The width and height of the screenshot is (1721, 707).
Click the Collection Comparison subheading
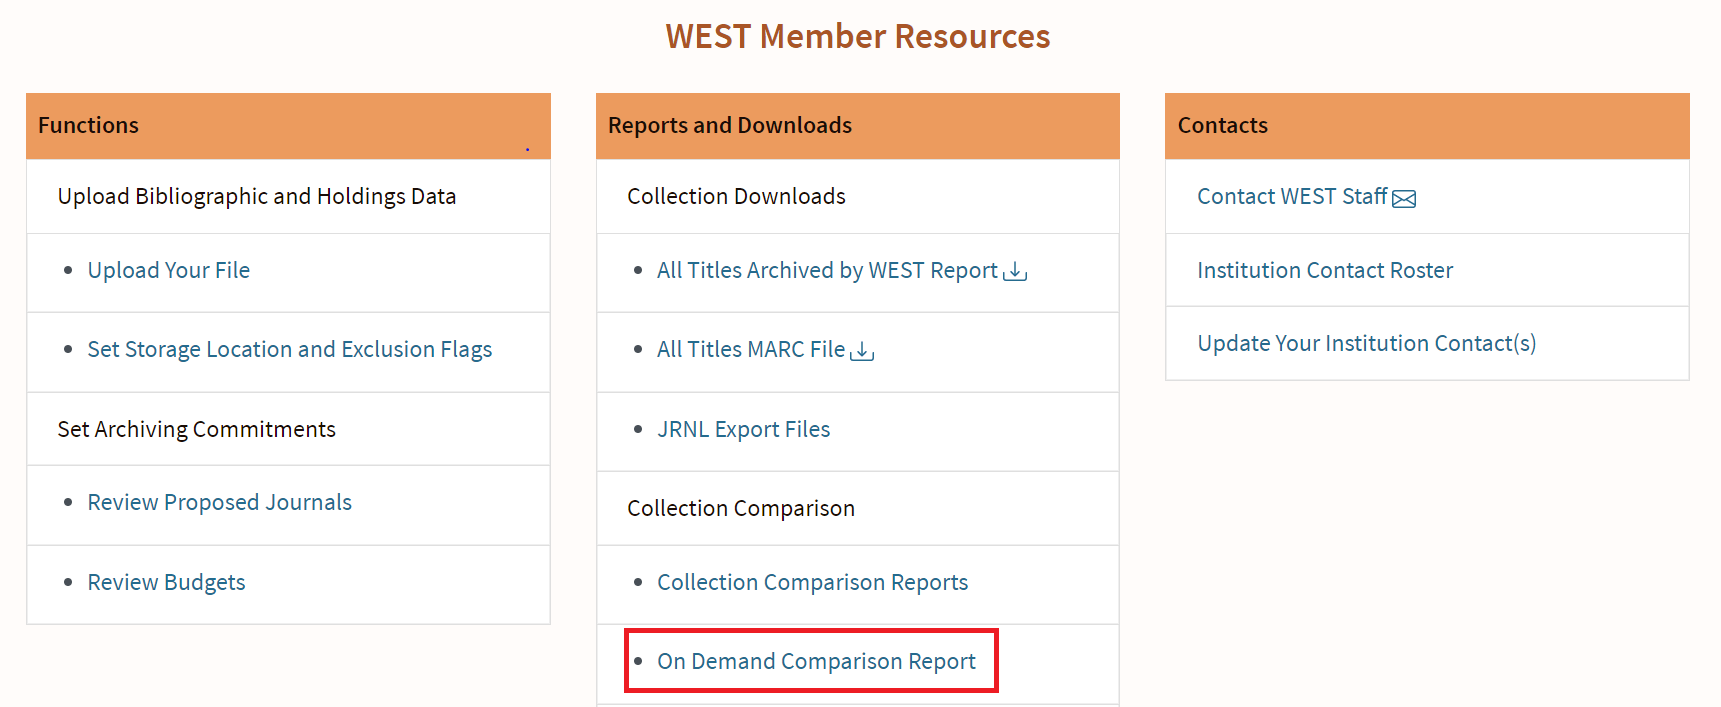[x=741, y=509]
